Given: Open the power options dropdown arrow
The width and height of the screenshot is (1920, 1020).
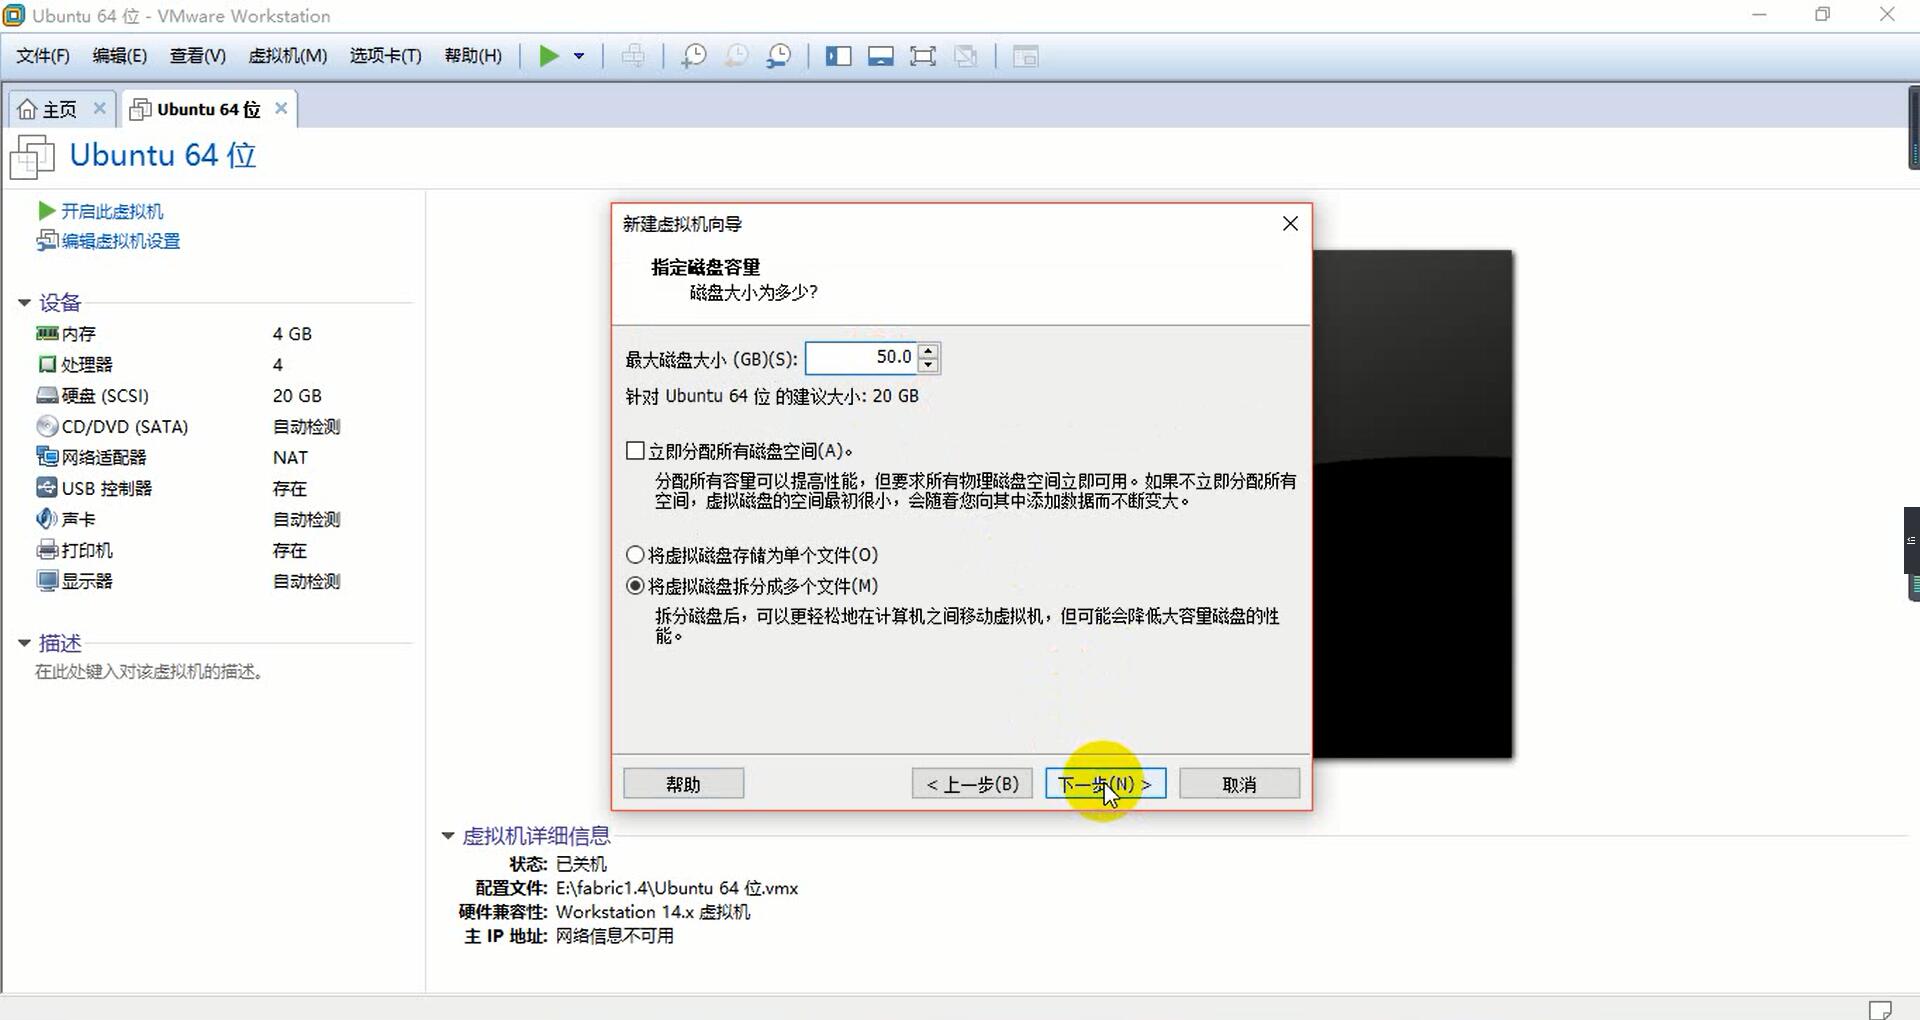Looking at the screenshot, I should tap(579, 56).
